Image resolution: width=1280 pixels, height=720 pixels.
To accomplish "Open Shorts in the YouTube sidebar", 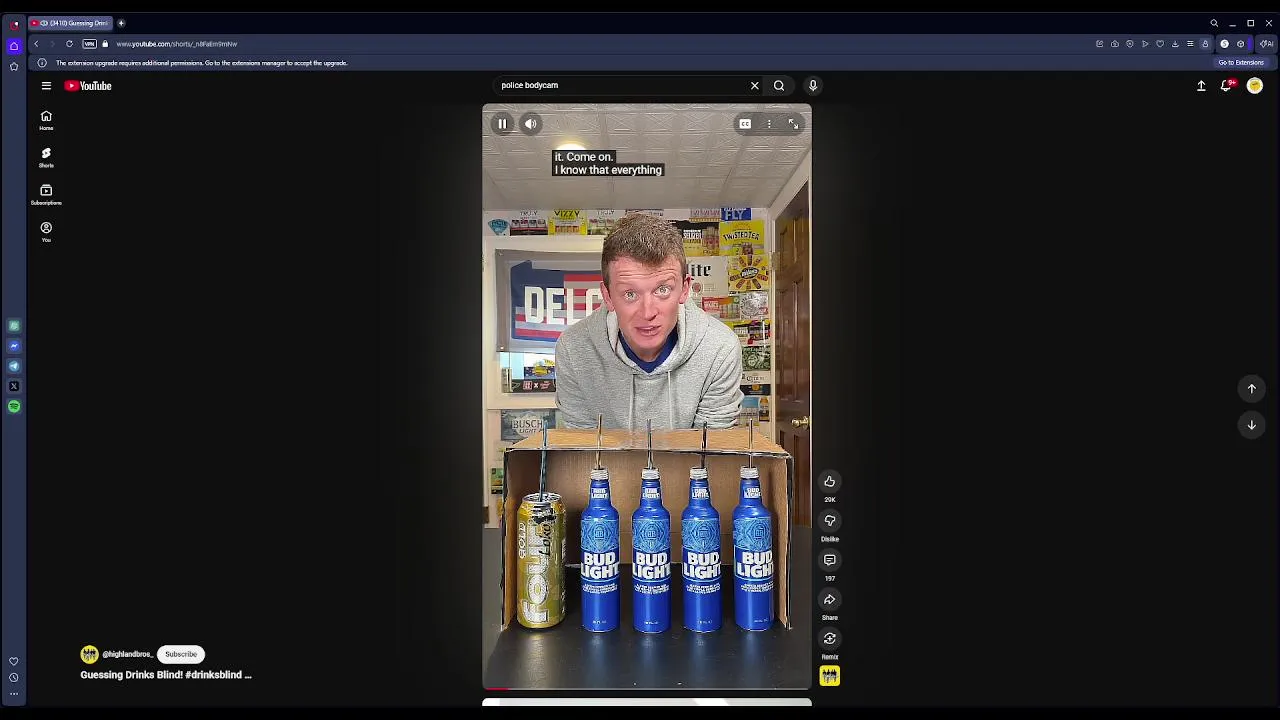I will click(x=46, y=158).
